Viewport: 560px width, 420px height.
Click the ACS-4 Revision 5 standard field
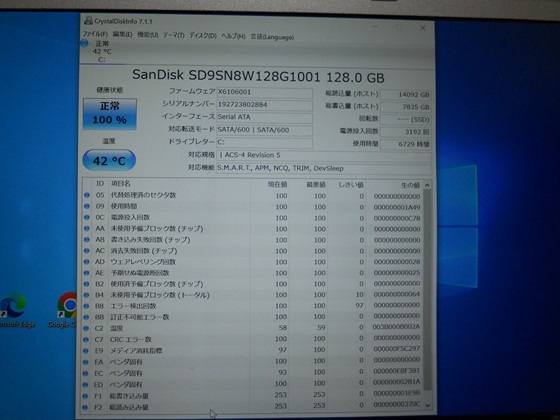point(324,155)
